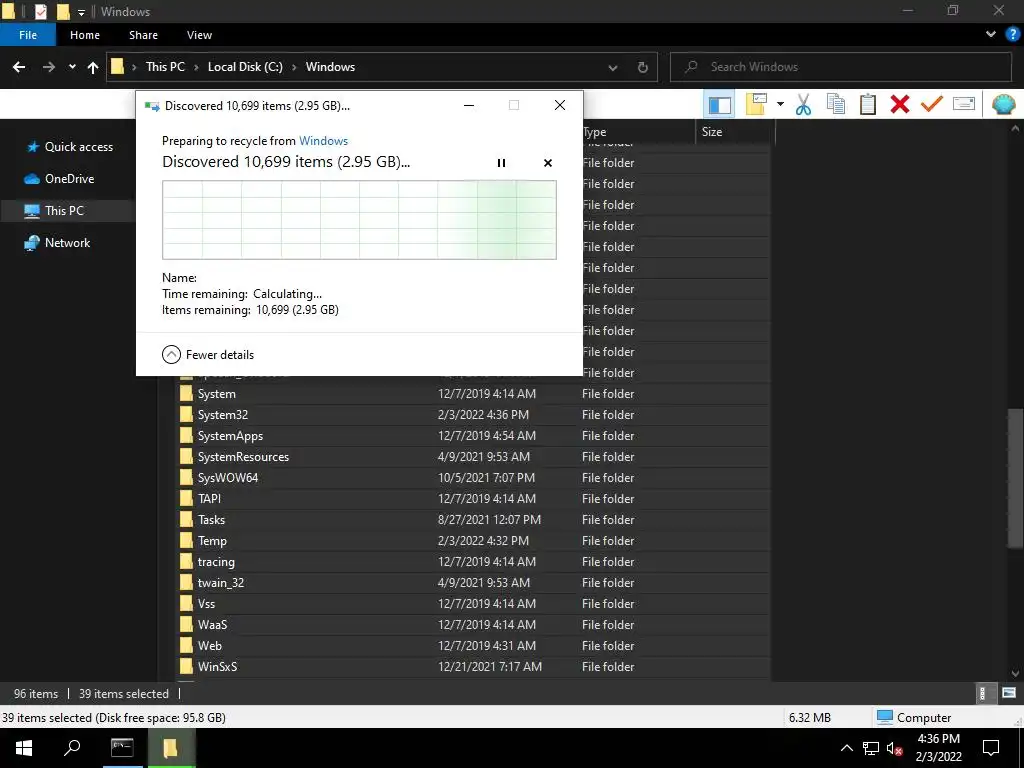Click the Vss folder icon
Viewport: 1024px width, 768px height.
[x=186, y=603]
